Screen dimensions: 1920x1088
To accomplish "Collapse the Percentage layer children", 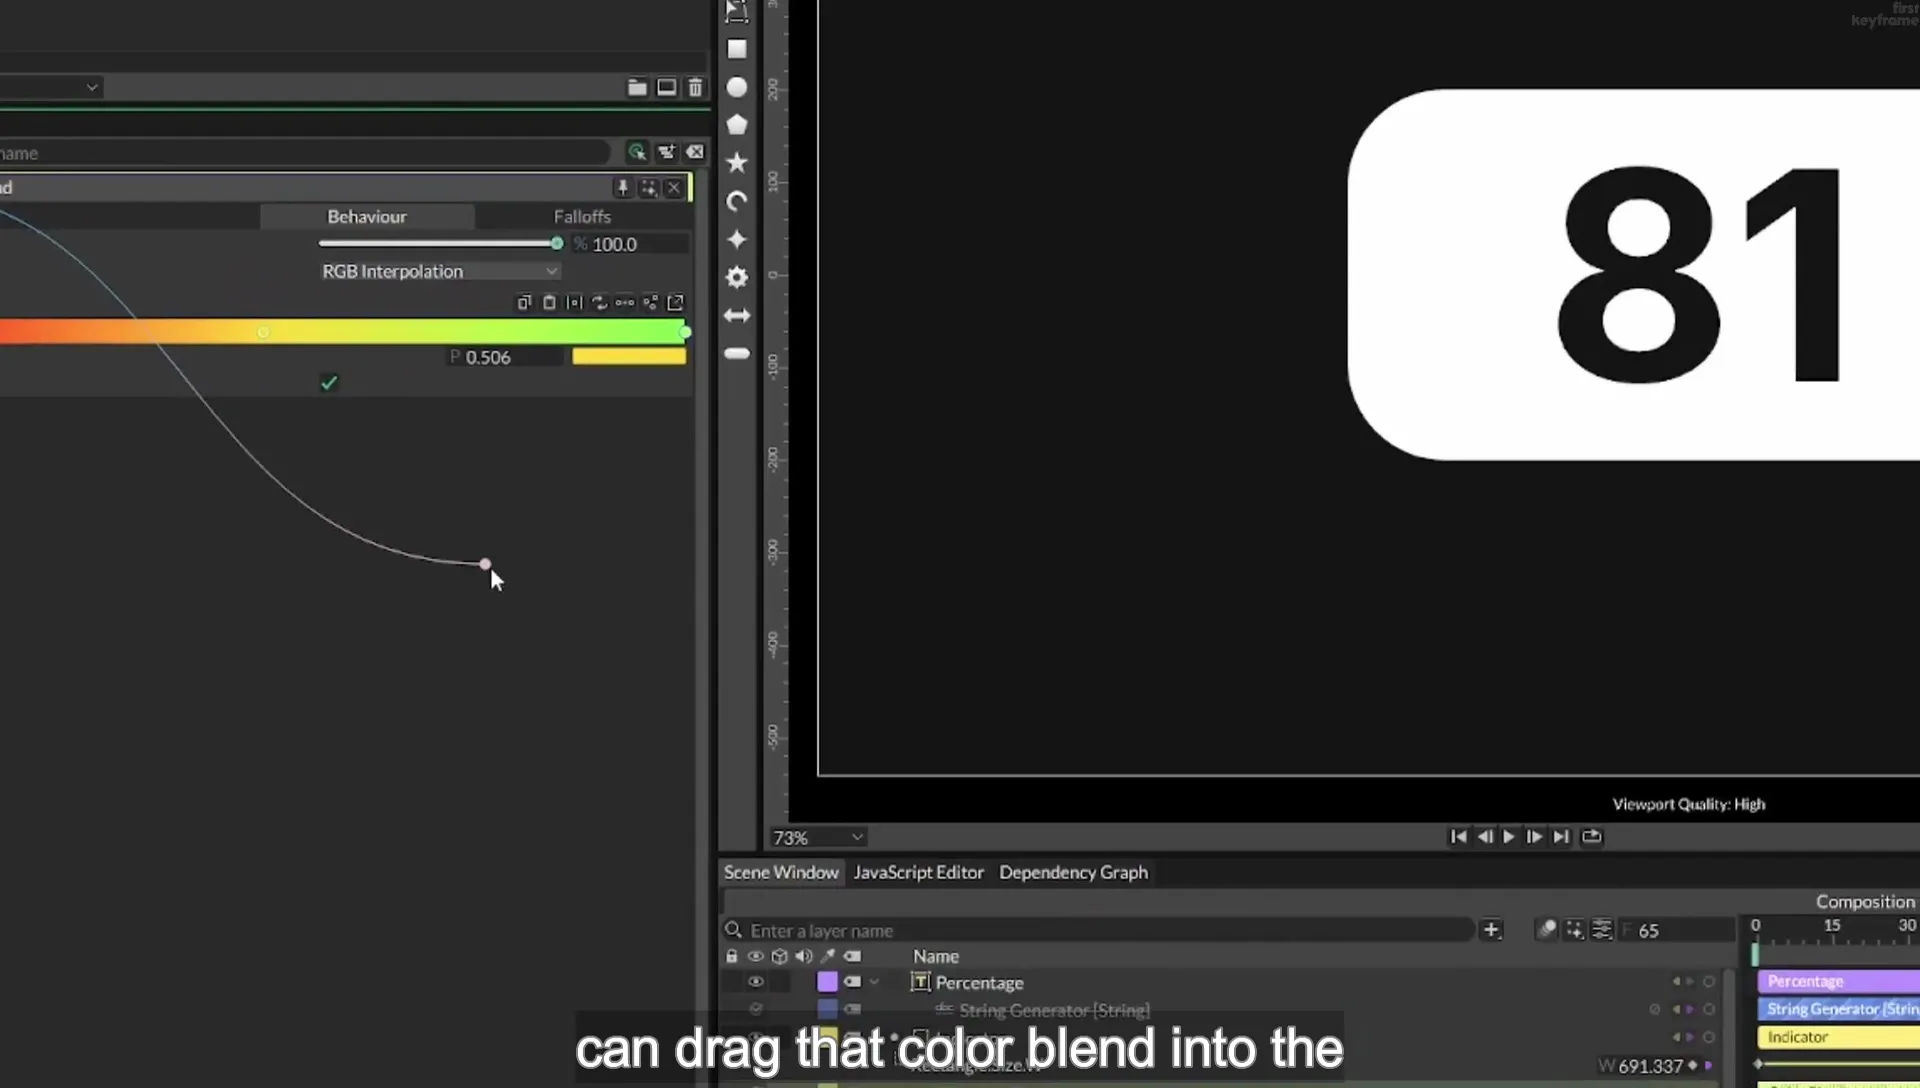I will [874, 982].
